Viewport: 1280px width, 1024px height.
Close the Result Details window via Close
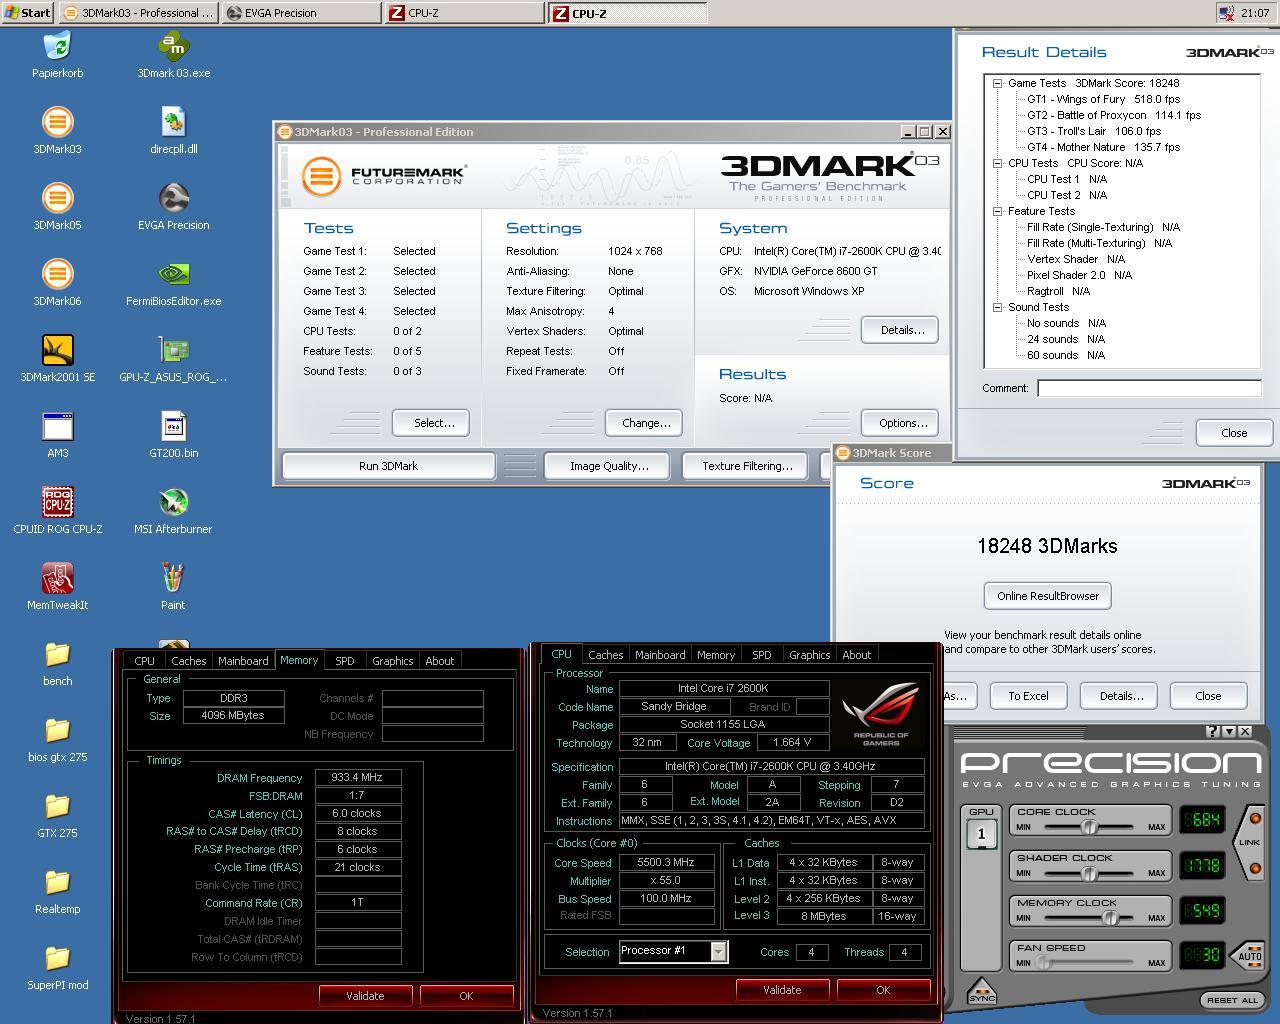click(x=1234, y=433)
